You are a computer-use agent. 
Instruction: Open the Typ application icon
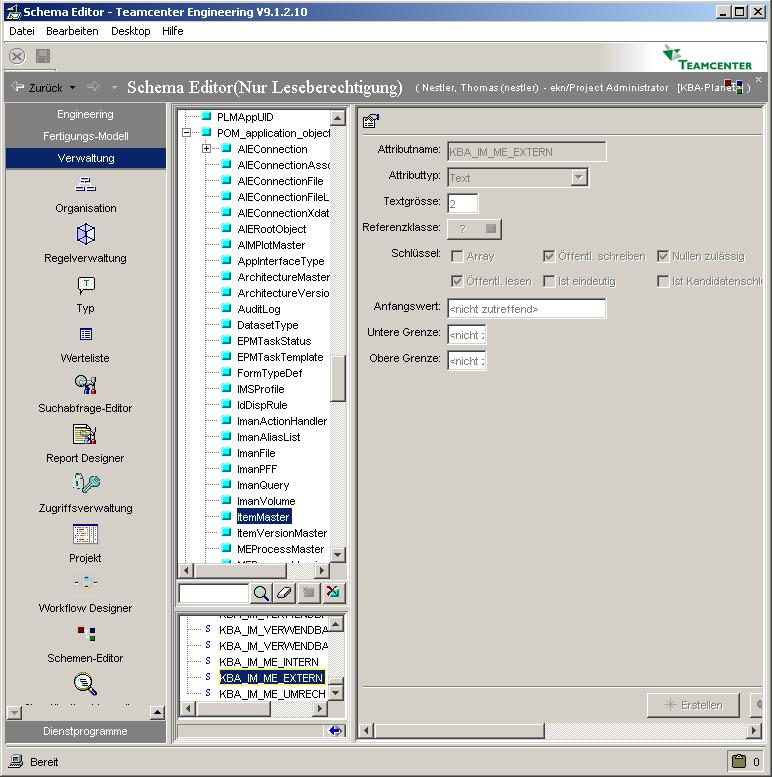86,284
